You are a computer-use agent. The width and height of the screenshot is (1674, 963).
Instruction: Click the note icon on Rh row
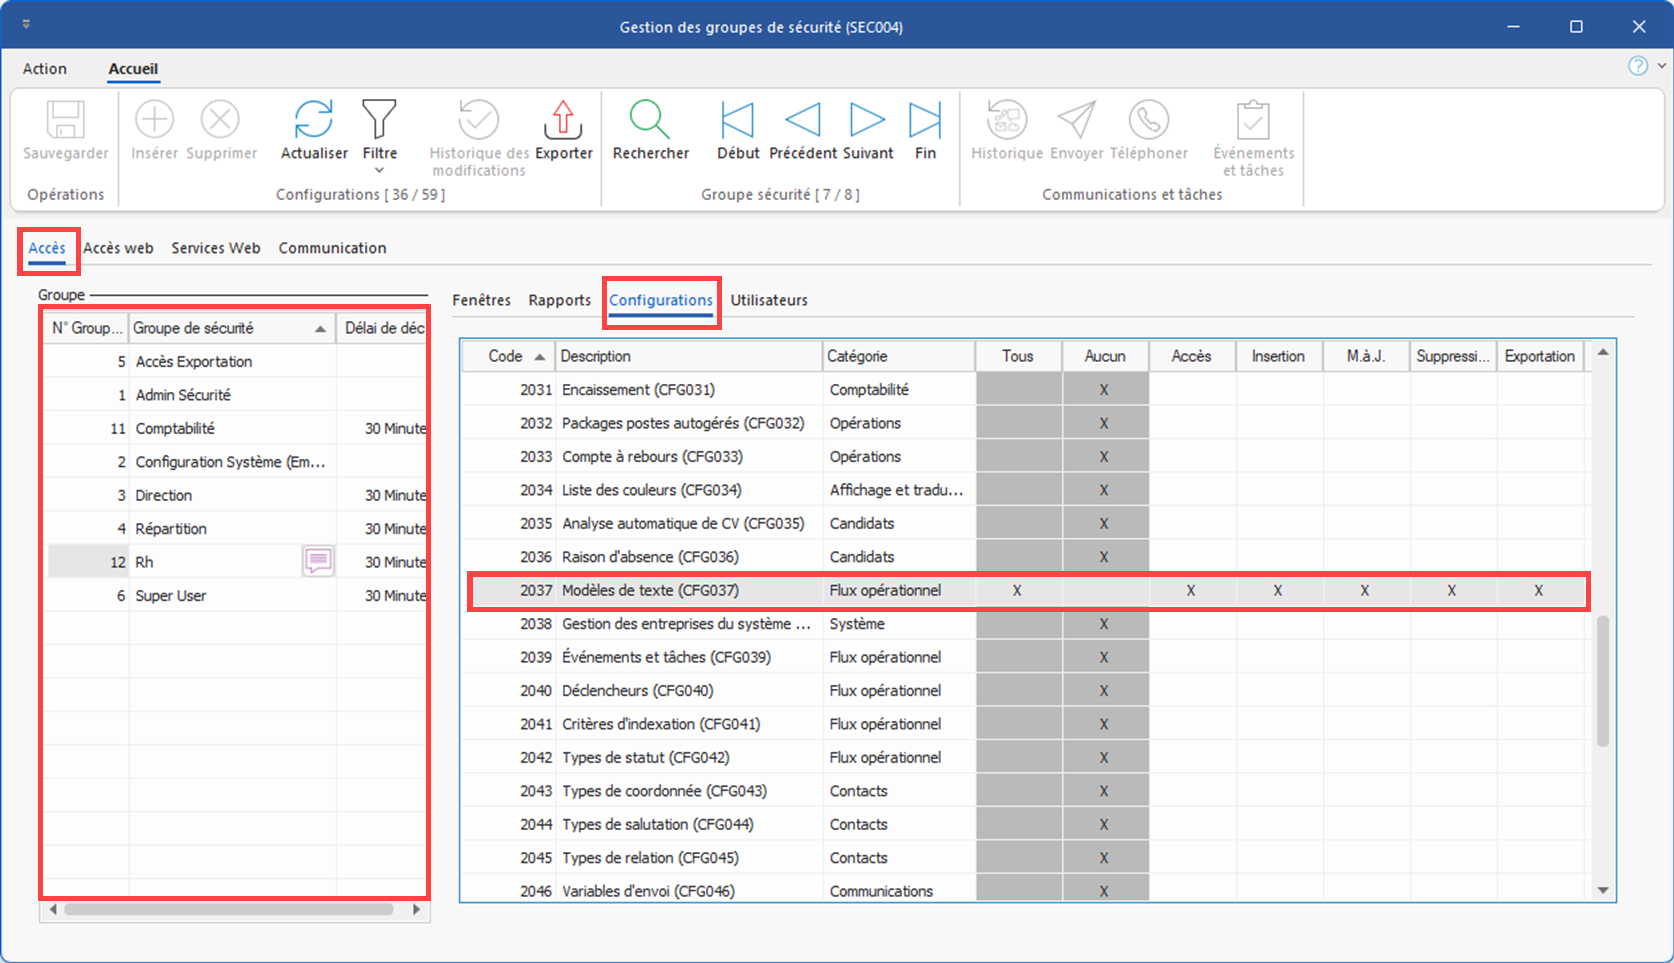coord(318,561)
